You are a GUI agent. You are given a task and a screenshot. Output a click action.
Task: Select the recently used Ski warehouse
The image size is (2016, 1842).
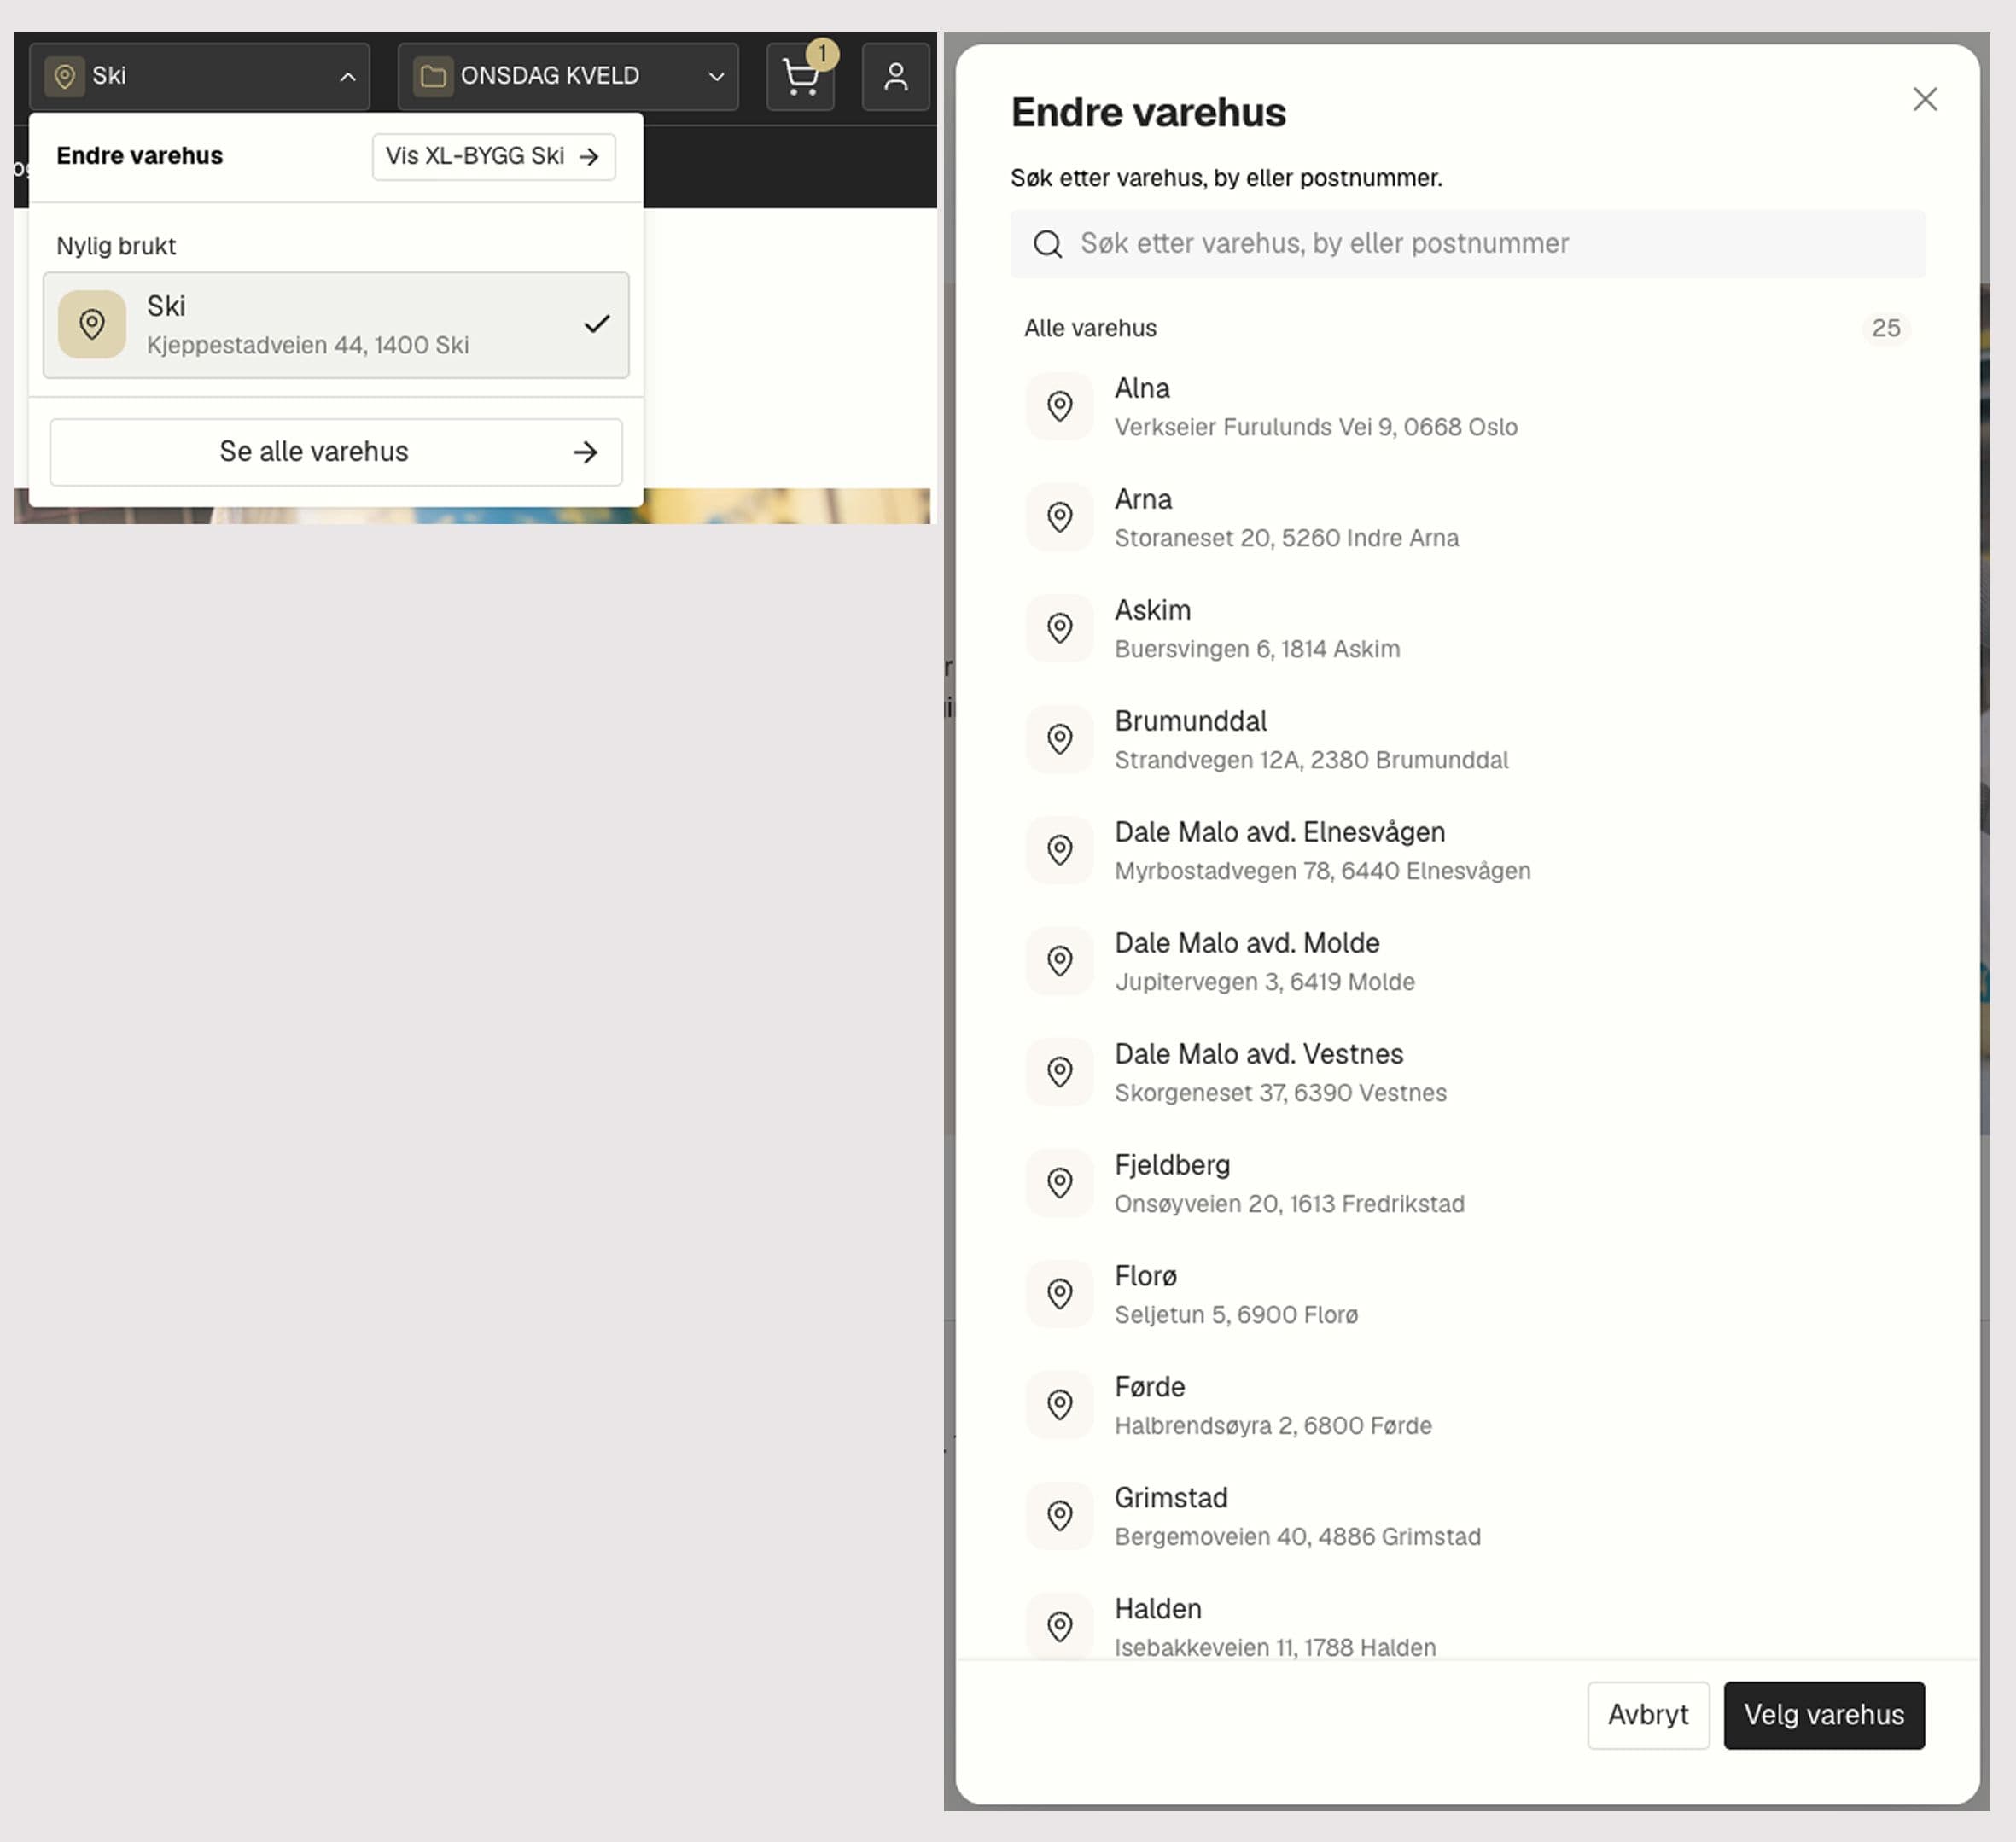pos(336,325)
